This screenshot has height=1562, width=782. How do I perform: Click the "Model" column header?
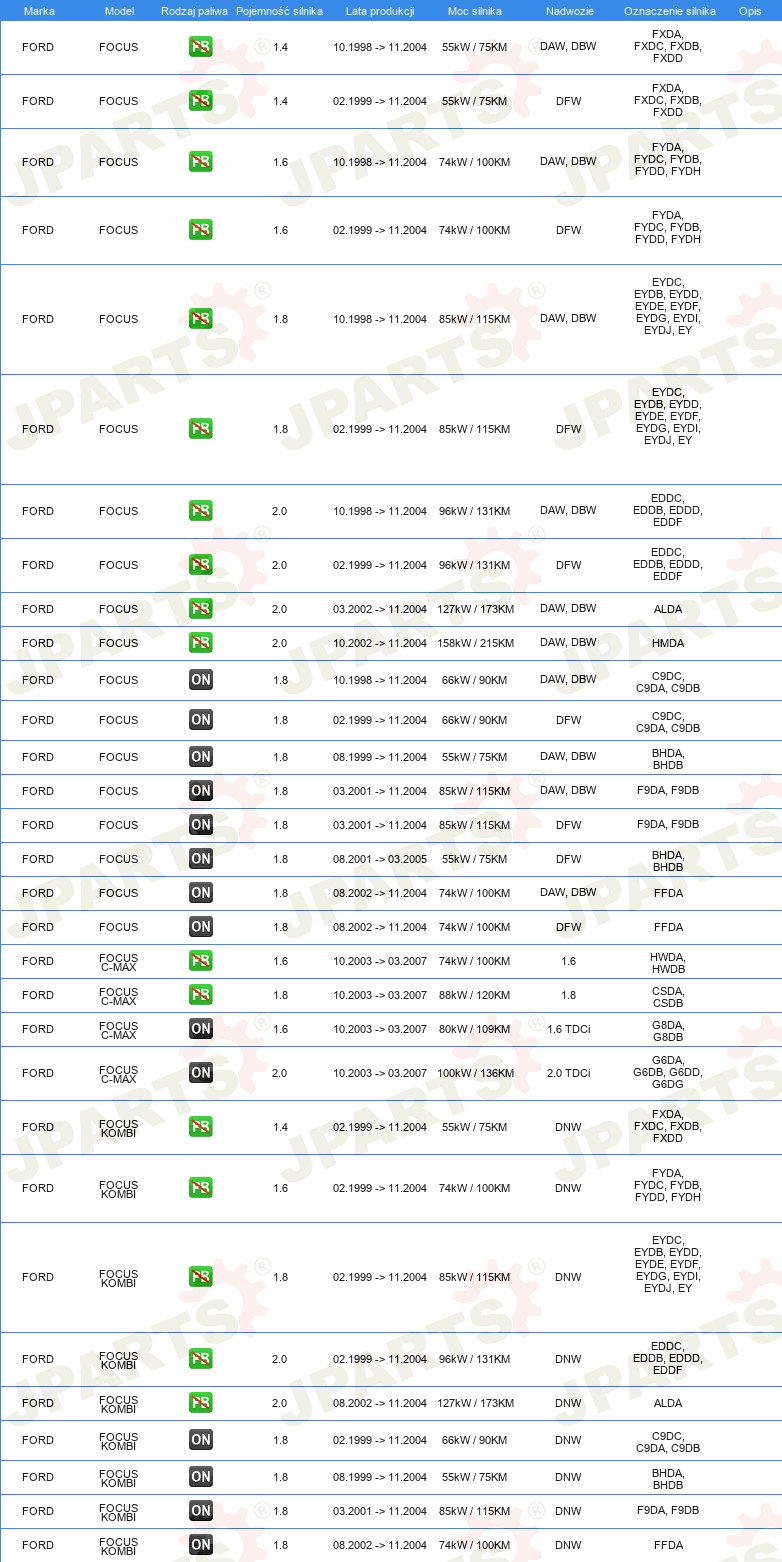click(119, 11)
